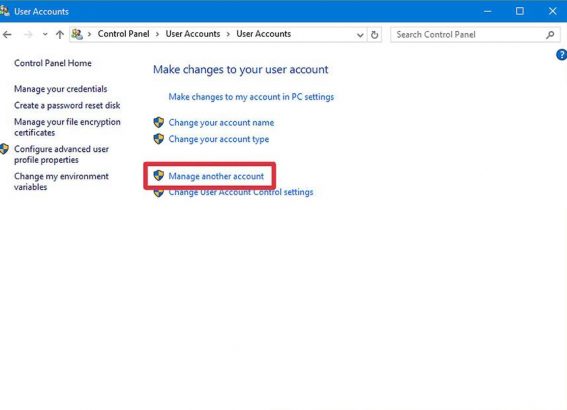
Task: Go up one level with the Up arrow
Action: pos(60,35)
